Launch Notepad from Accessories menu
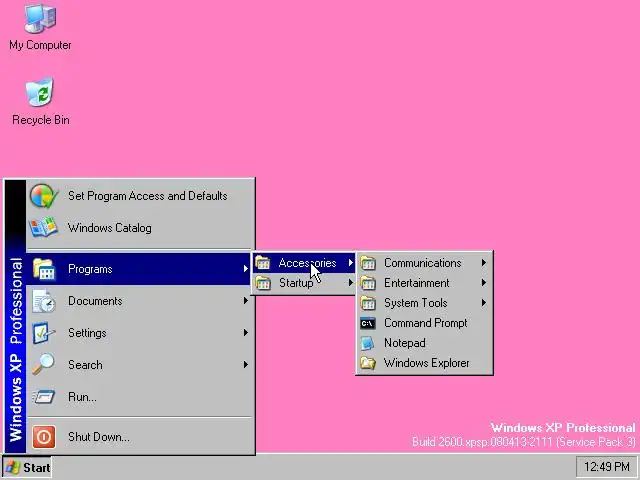640x480 pixels. coord(424,343)
